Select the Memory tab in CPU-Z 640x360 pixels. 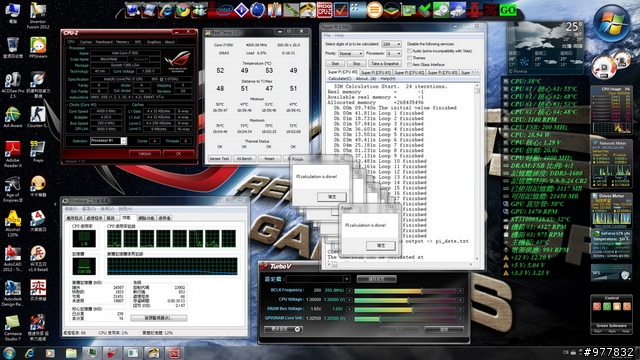(x=122, y=42)
